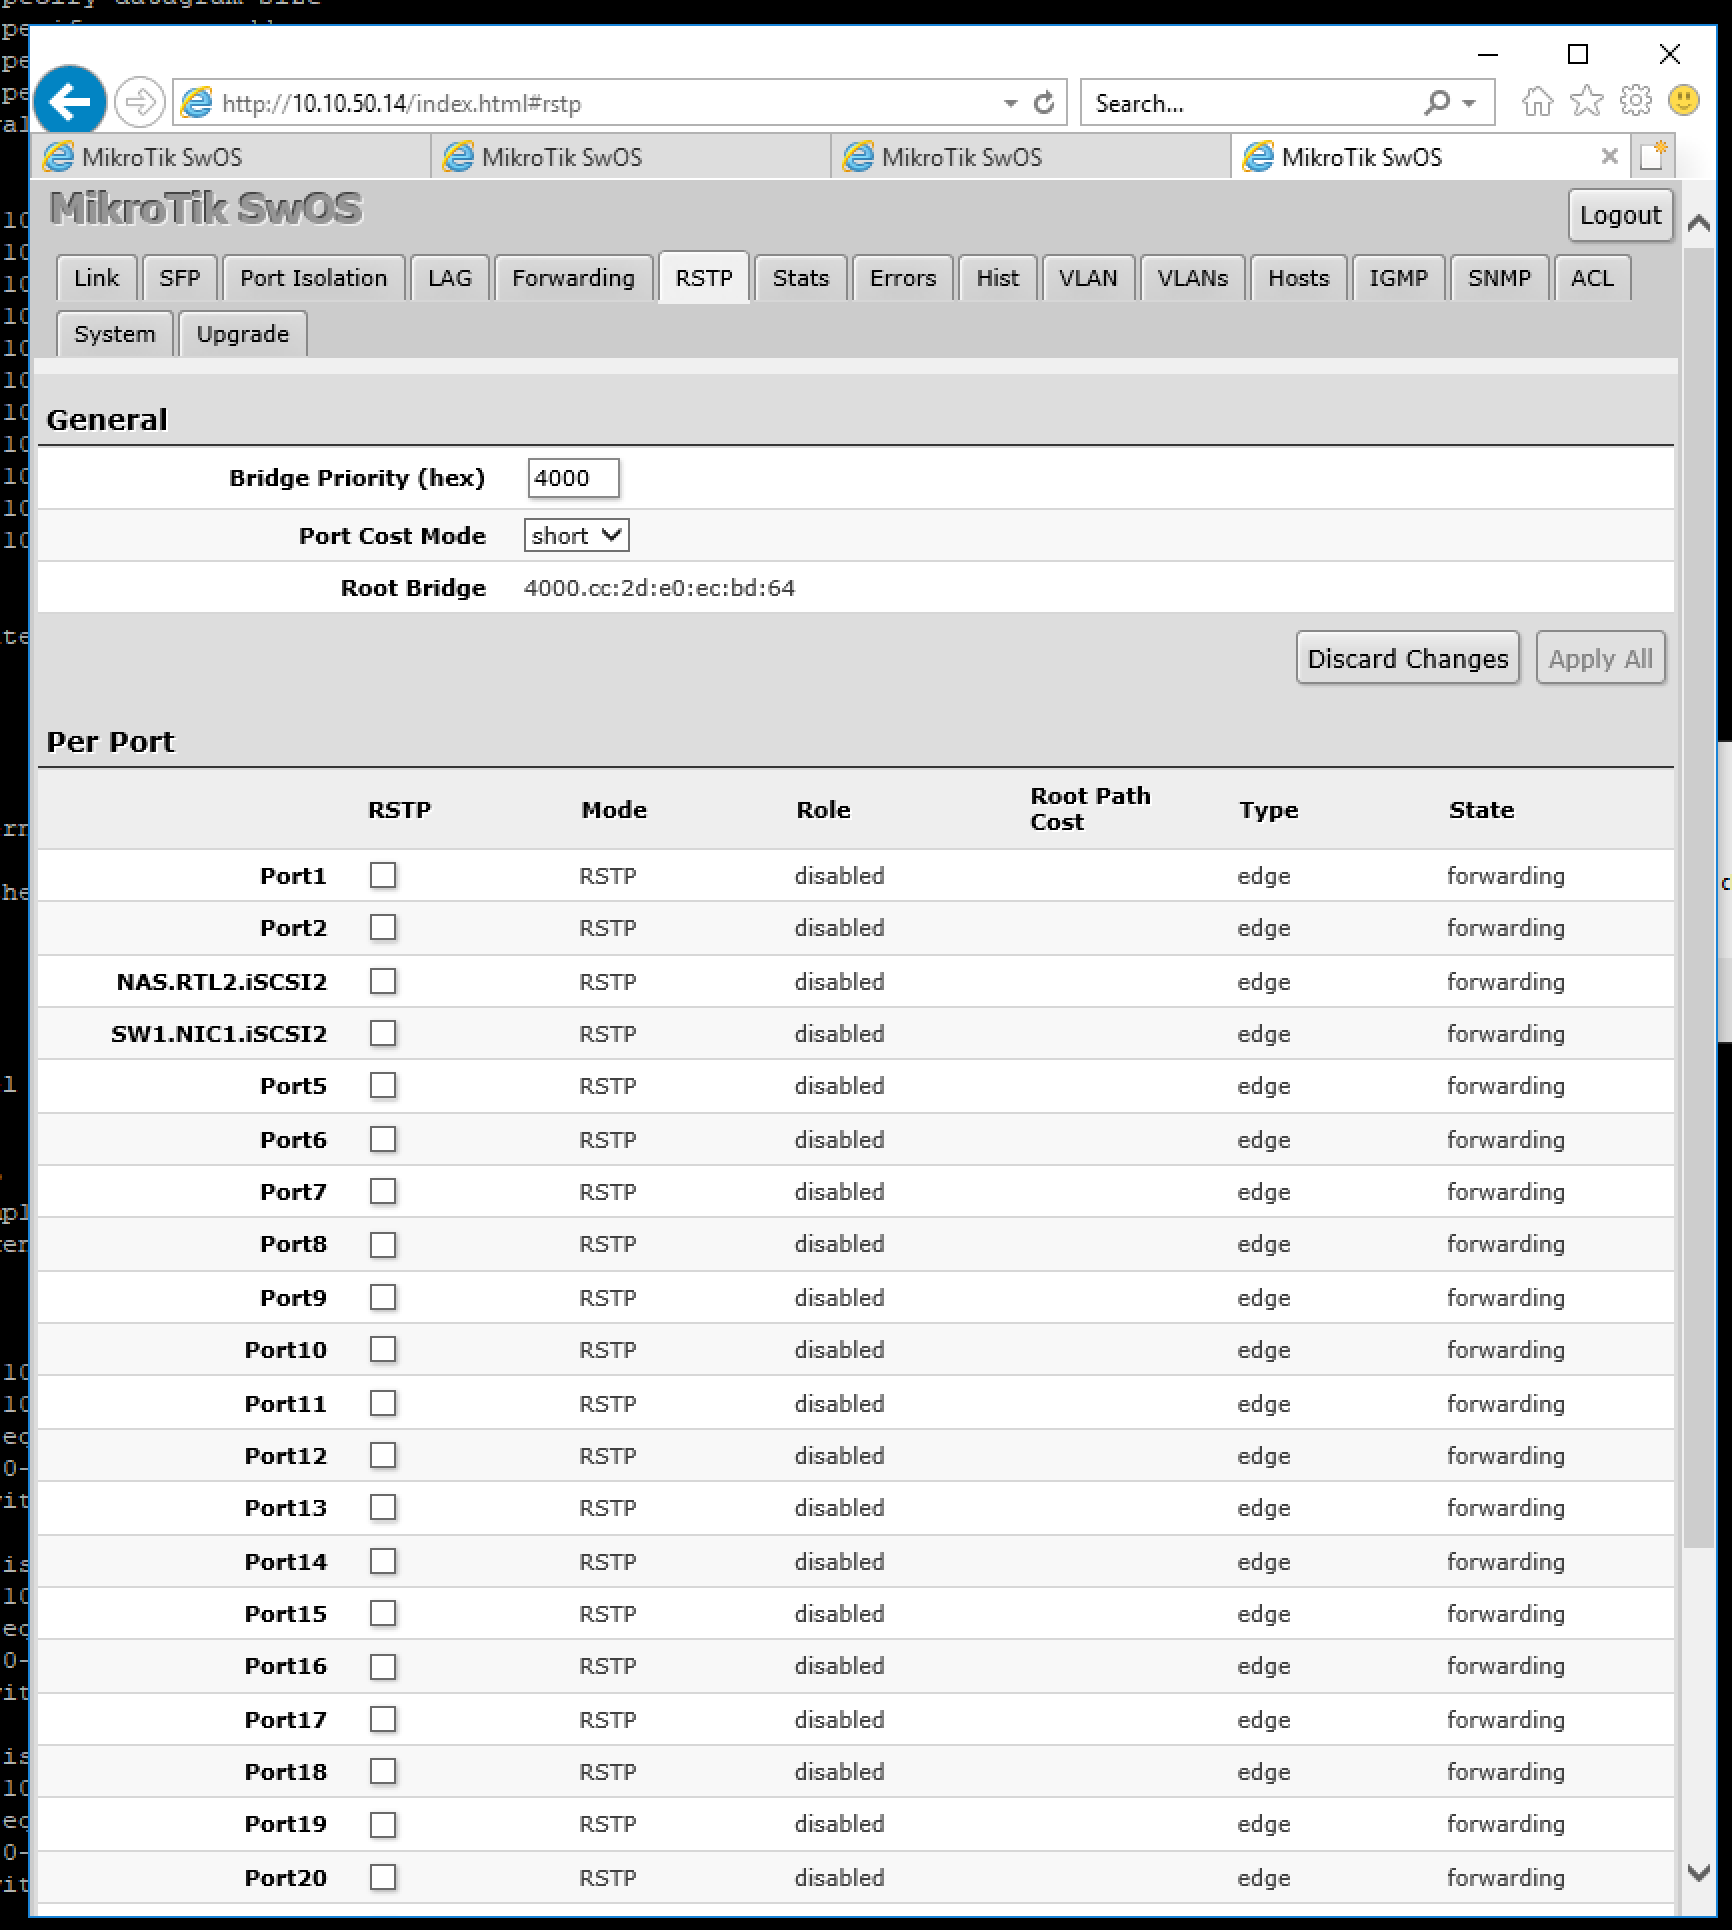
Task: Close the active MikroTik SwOS tab
Action: 1609,156
